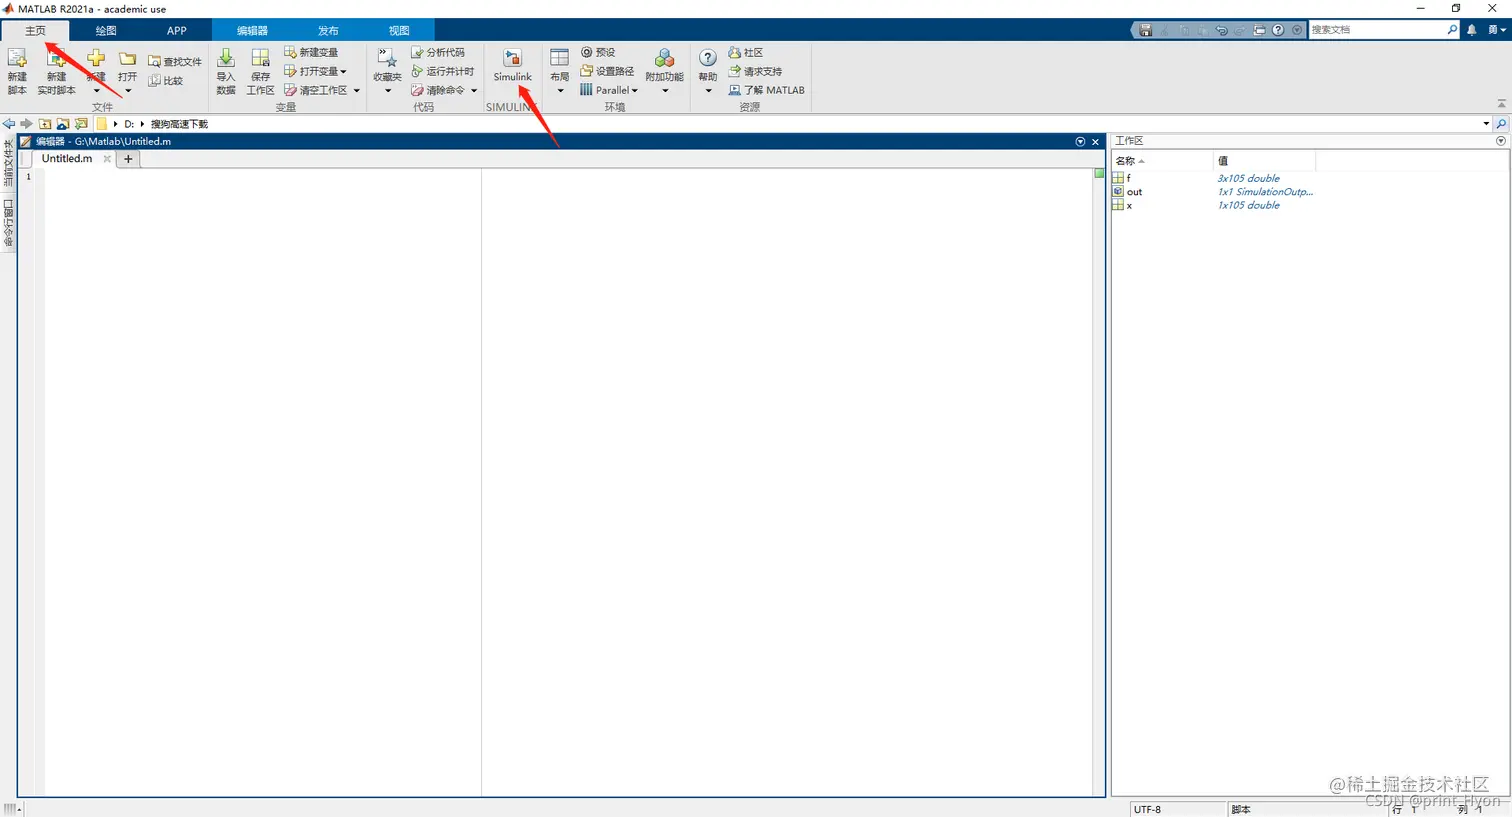Click the quick access undo icon
The image size is (1512, 817).
click(x=1221, y=30)
